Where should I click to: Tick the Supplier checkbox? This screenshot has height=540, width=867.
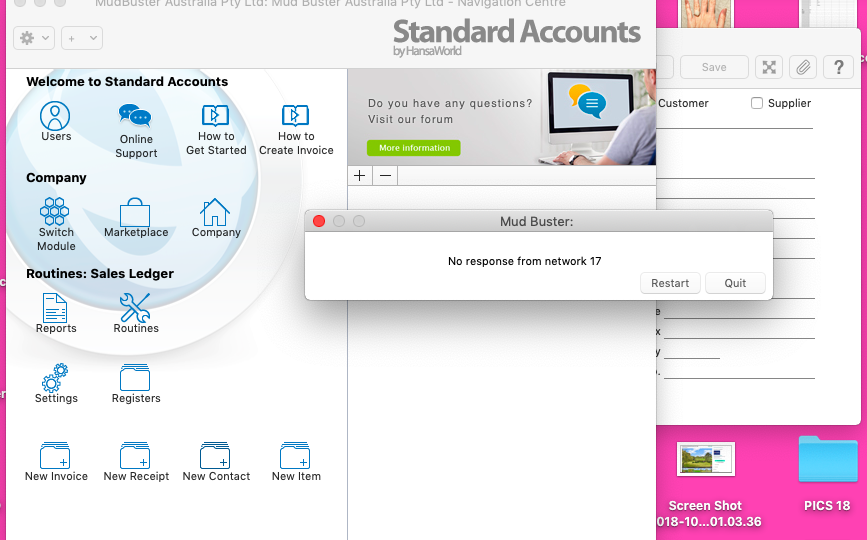point(757,103)
